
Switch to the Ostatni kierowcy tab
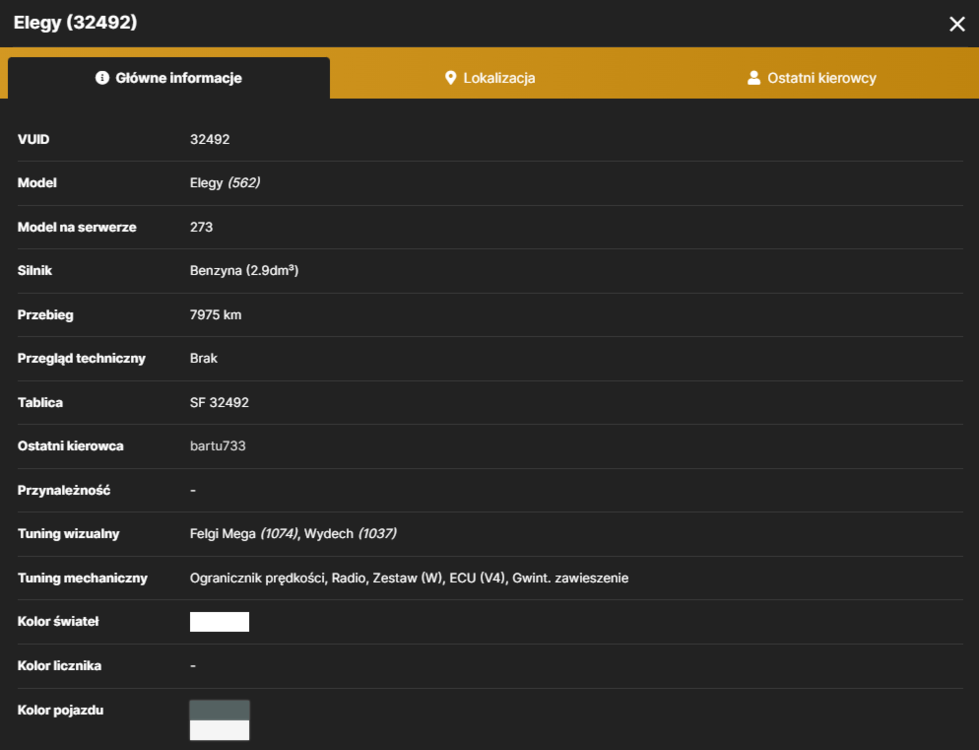click(812, 78)
